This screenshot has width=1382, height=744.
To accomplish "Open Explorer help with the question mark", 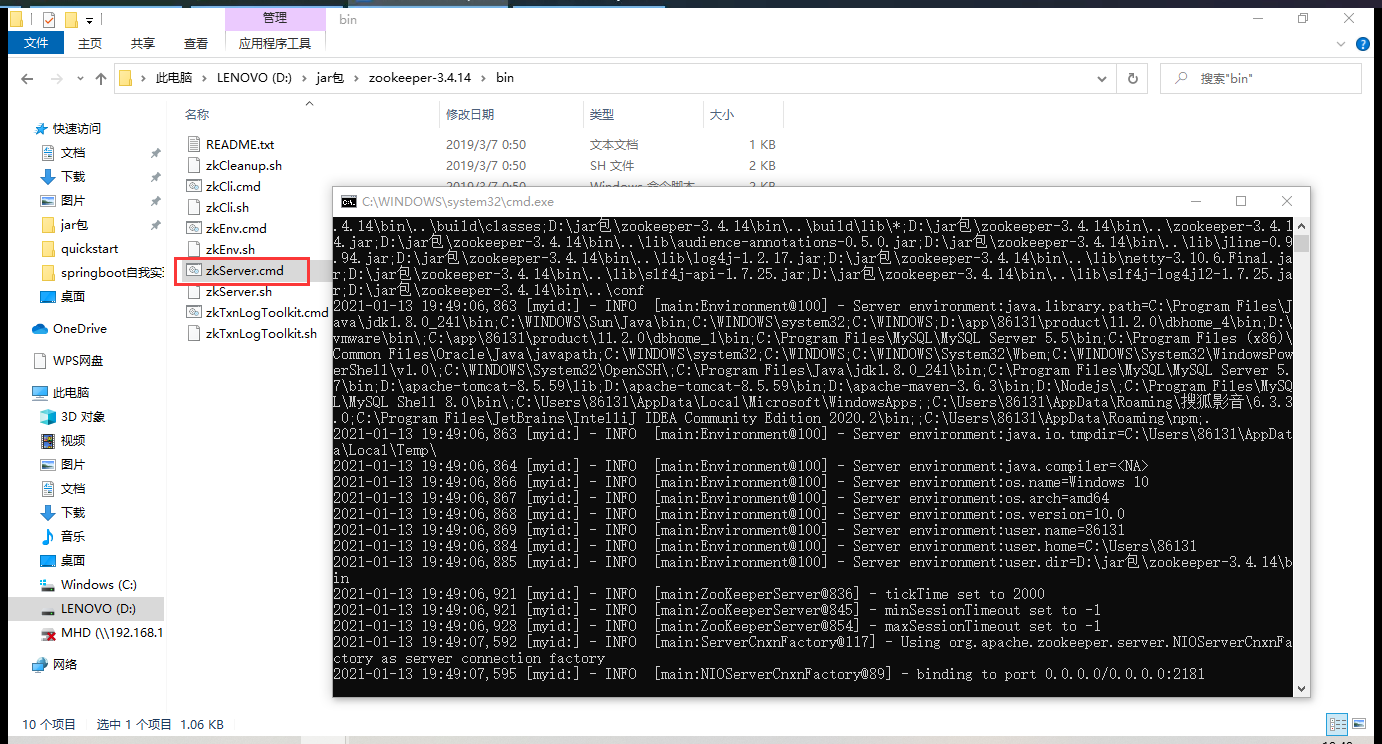I will click(1362, 44).
